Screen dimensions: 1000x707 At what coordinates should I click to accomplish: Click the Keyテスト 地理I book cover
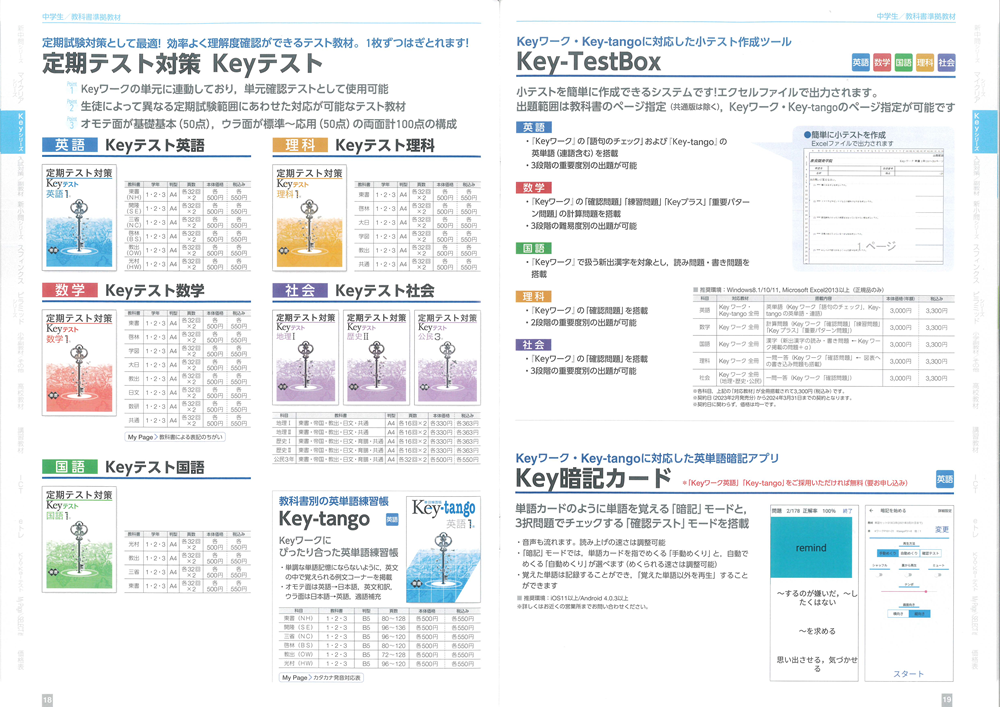(x=305, y=357)
